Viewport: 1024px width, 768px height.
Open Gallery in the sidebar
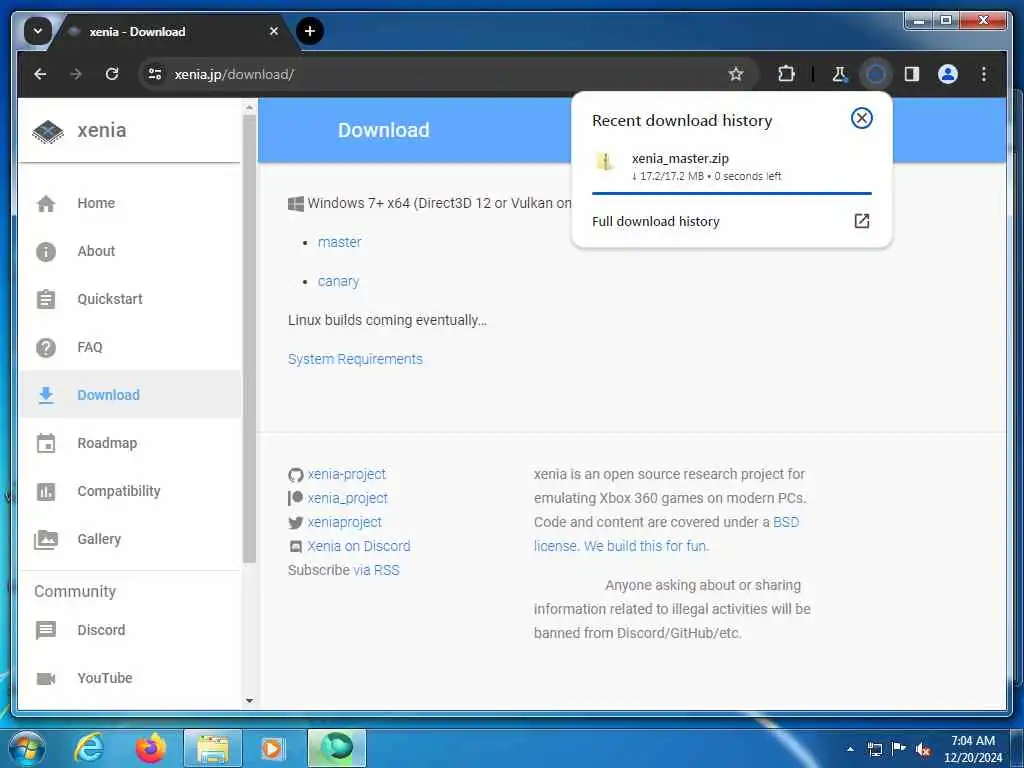(x=130, y=539)
